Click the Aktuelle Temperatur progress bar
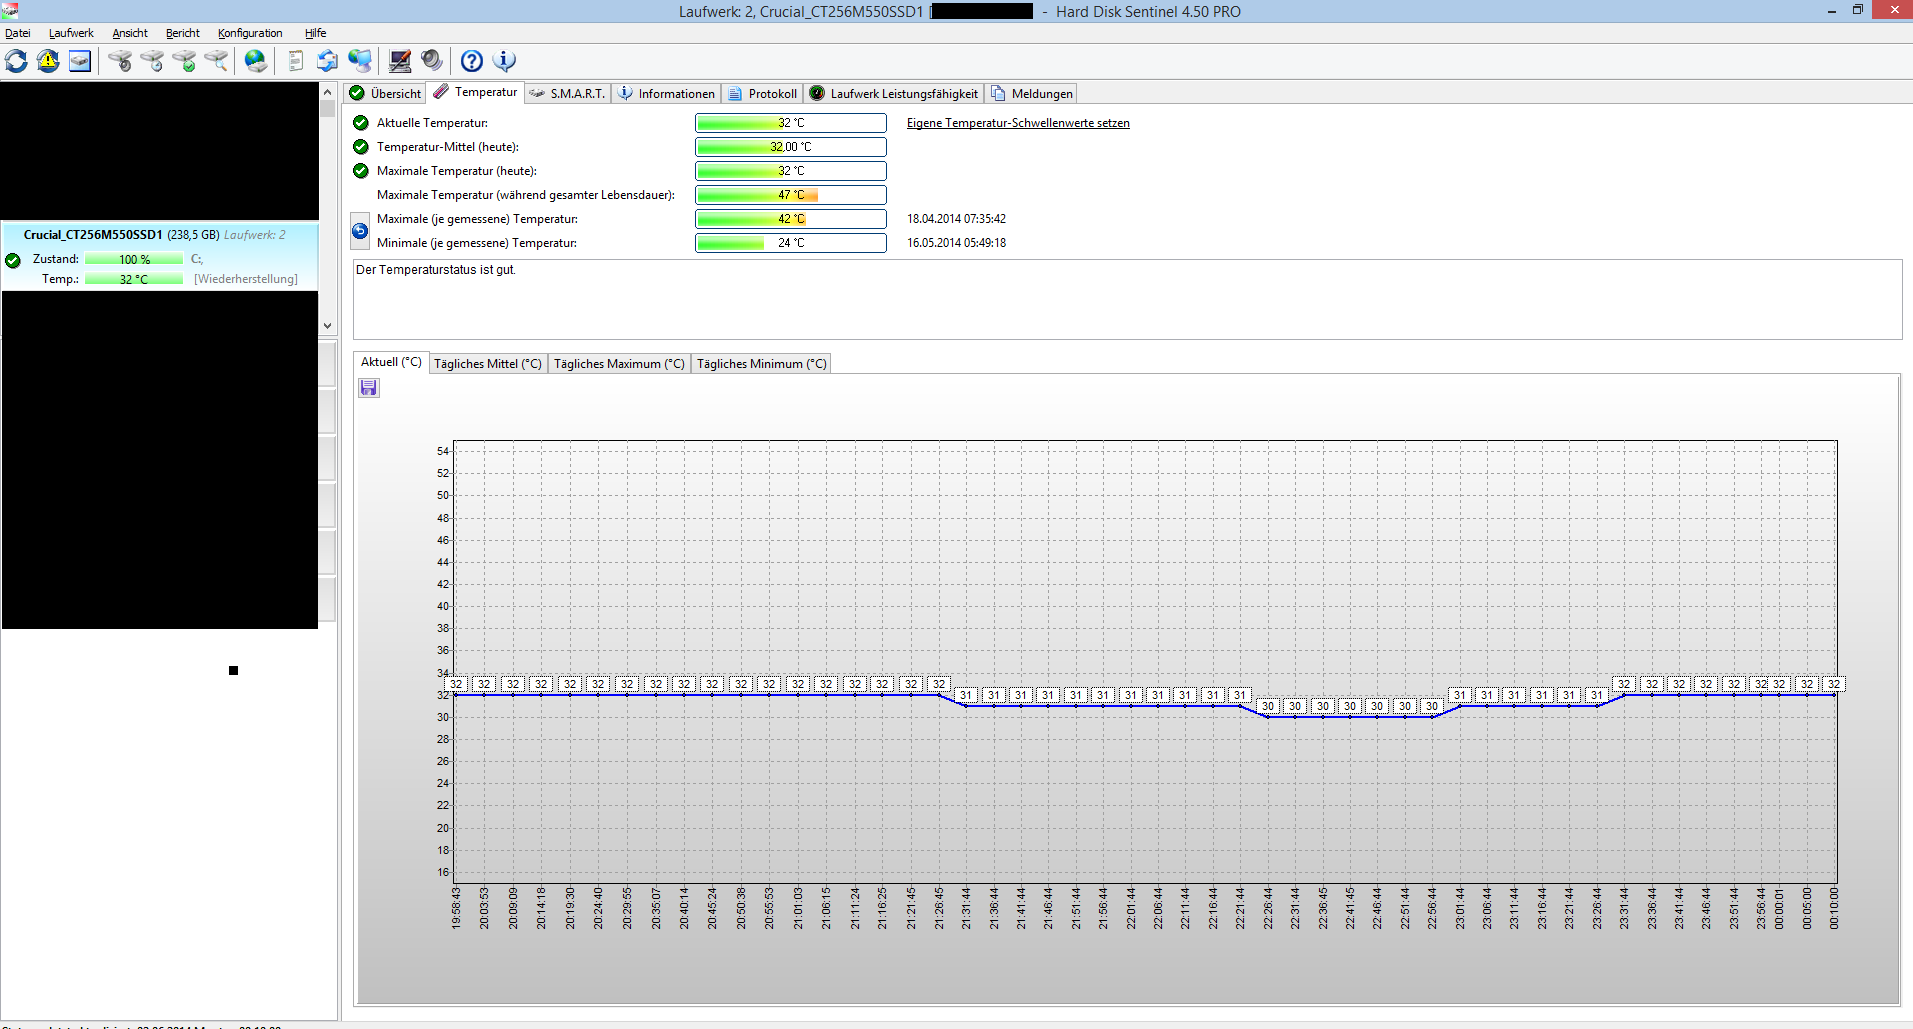 click(791, 123)
